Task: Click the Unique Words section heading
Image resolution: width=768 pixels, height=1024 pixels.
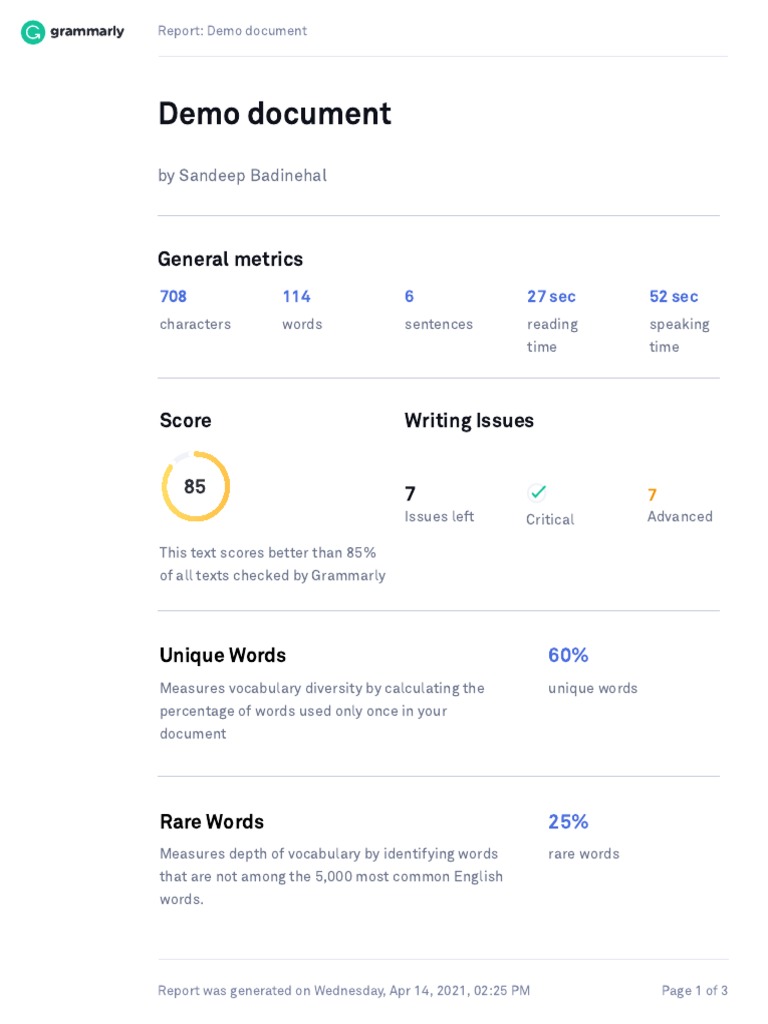Action: coord(223,656)
